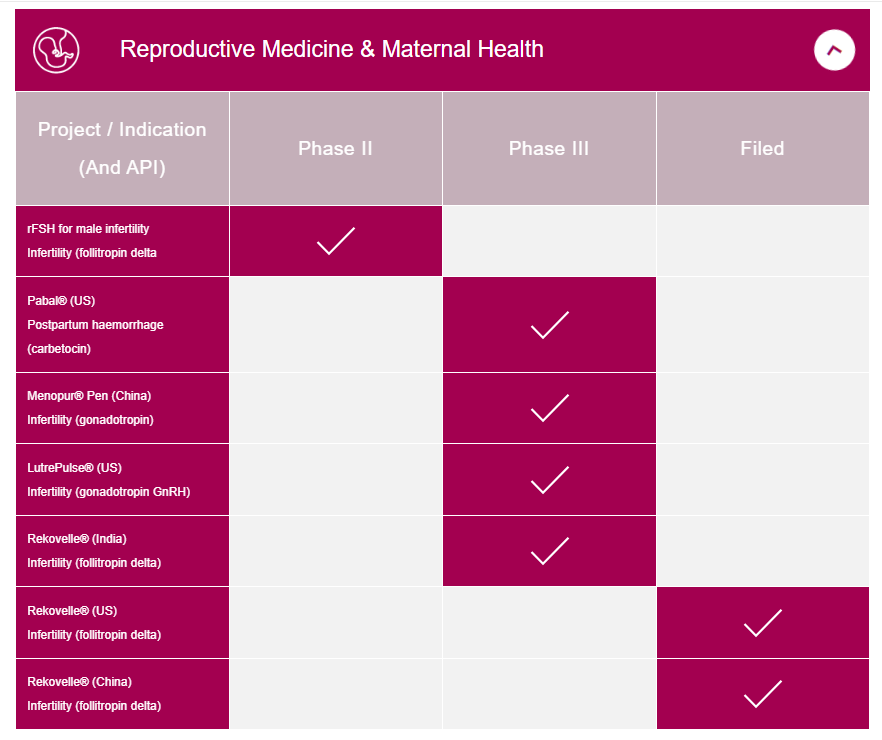Click the Phase III checkmark for LutrePulse
Screen dimensions: 882x740
tap(549, 480)
